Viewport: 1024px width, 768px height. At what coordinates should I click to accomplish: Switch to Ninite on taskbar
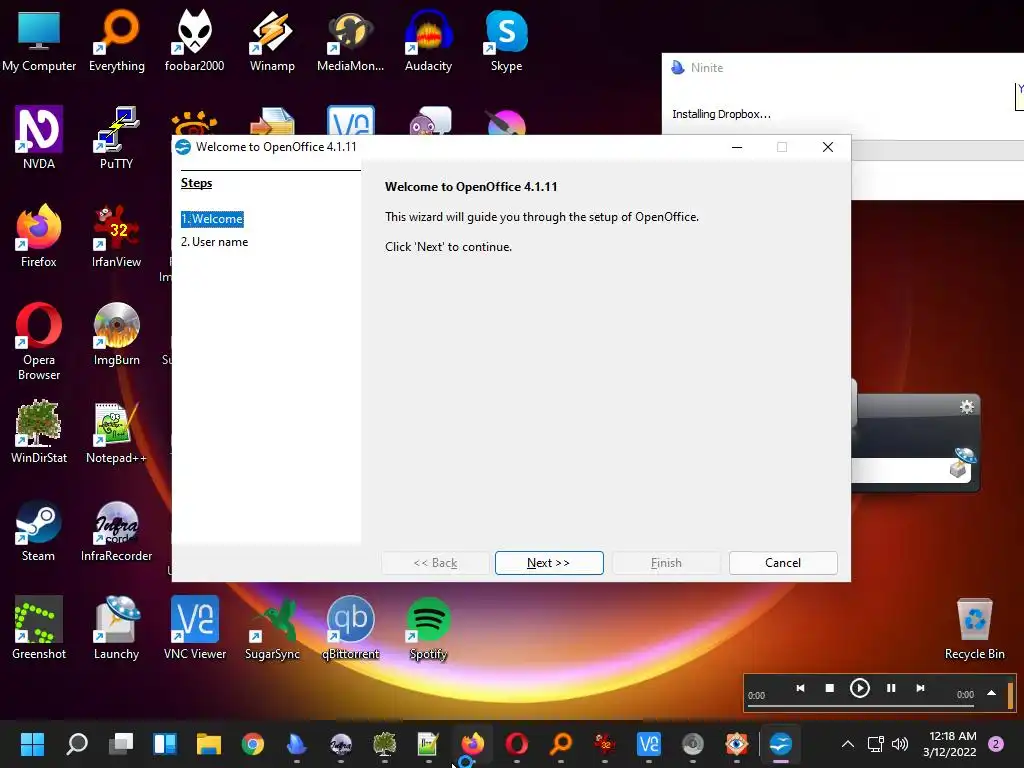pyautogui.click(x=296, y=743)
